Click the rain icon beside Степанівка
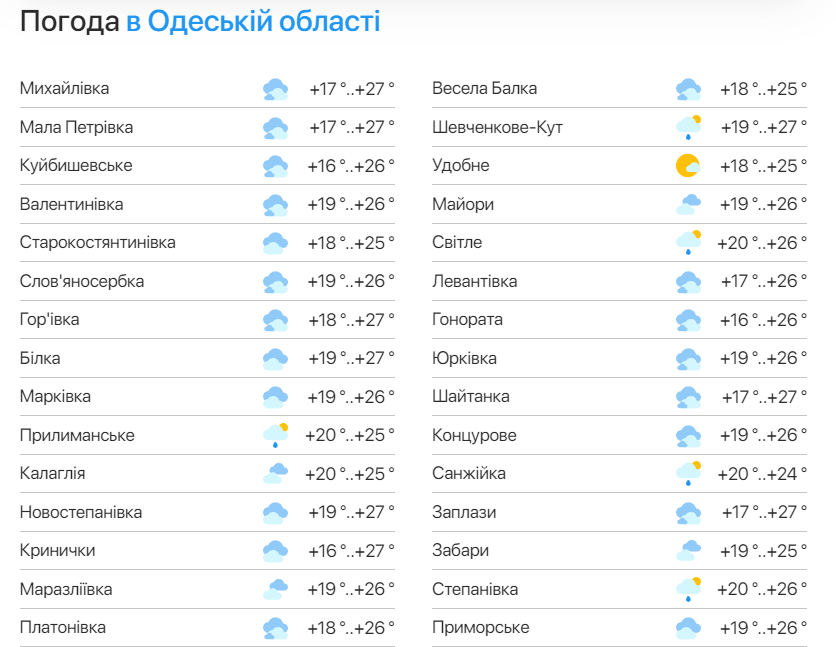 pos(688,589)
